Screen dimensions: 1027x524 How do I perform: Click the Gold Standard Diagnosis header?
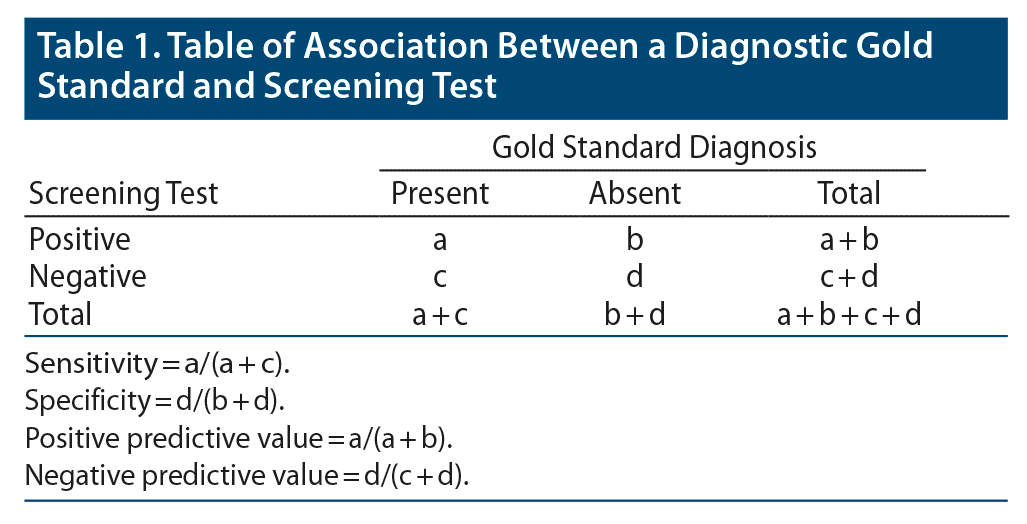pyautogui.click(x=654, y=148)
